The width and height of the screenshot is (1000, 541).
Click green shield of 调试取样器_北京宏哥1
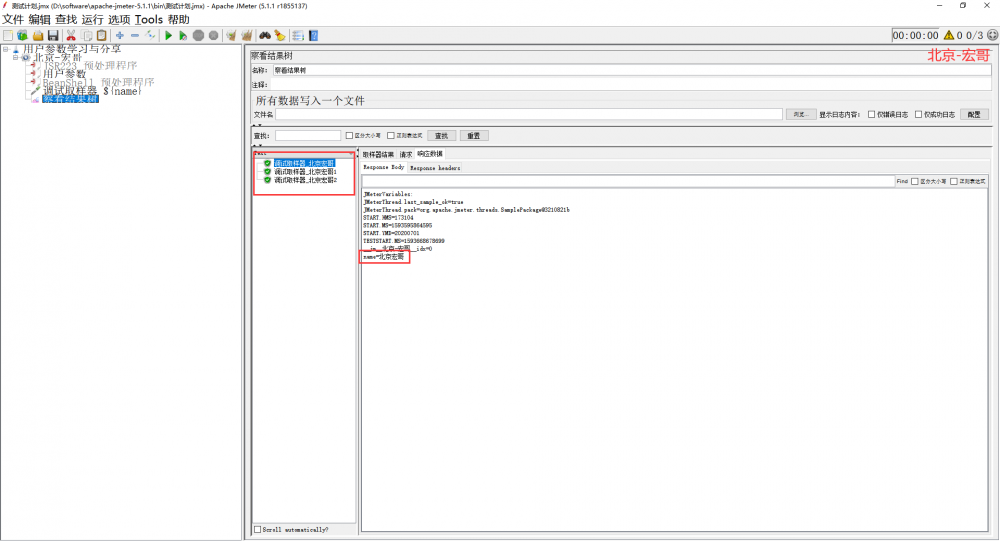[x=267, y=172]
